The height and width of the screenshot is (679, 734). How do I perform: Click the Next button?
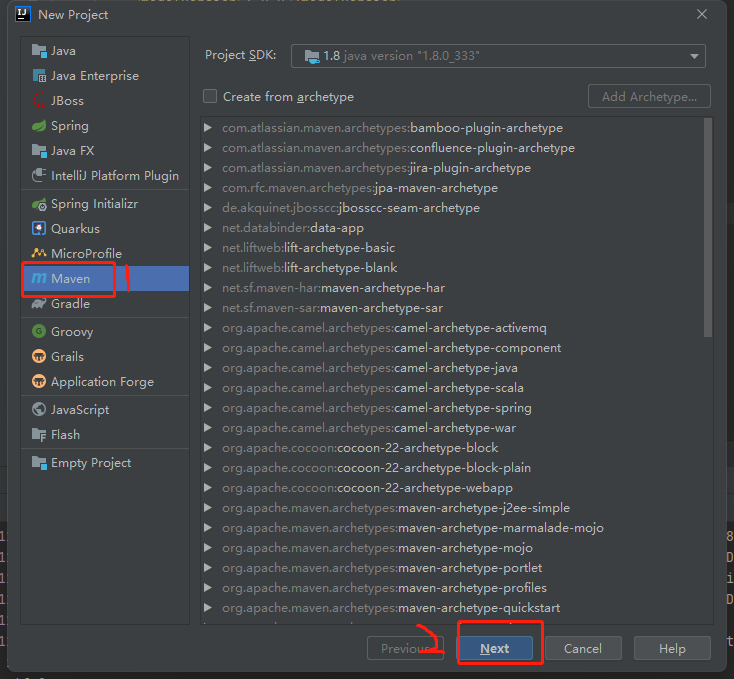pos(495,648)
